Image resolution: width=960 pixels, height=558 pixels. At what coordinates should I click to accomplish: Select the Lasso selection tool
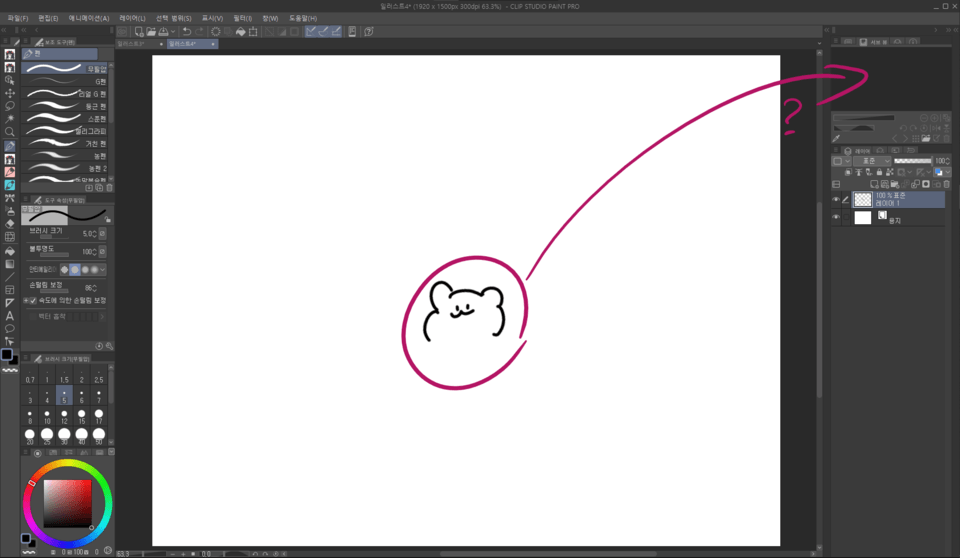[x=10, y=106]
